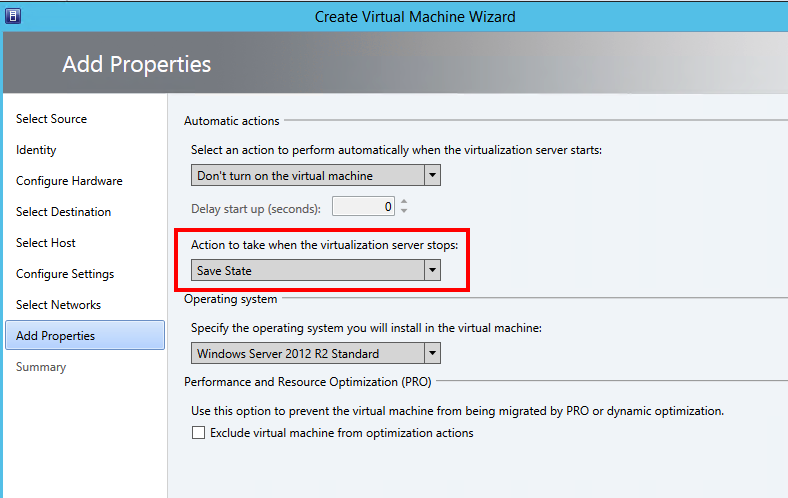The width and height of the screenshot is (788, 498).
Task: Increase delay start up seconds spinner
Action: [x=404, y=202]
